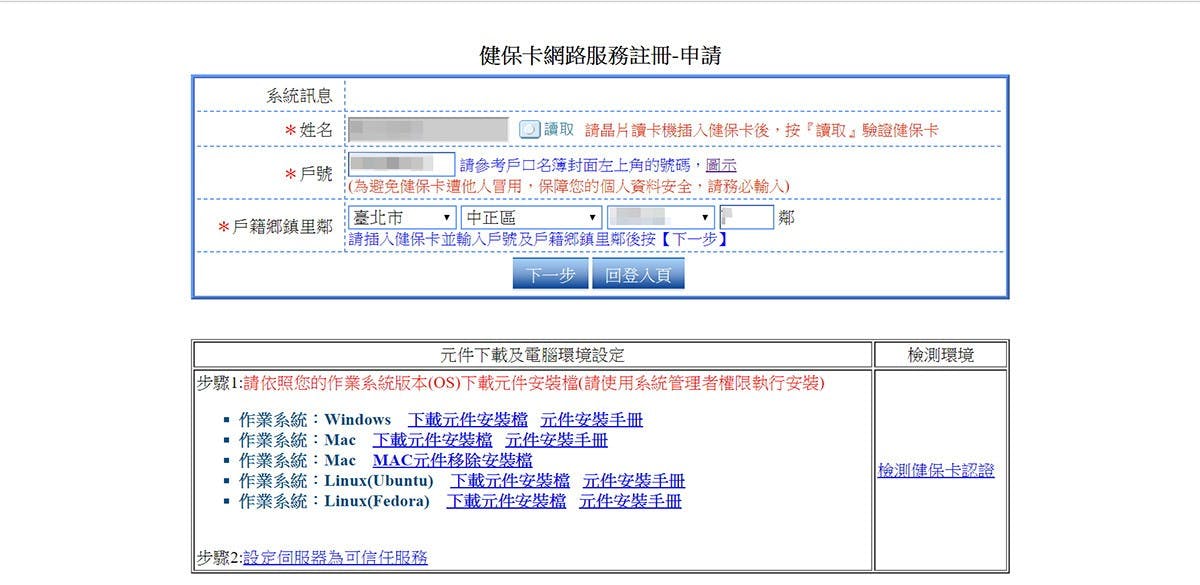Click the 檢測環境 column header text
The image size is (1200, 585).
(940, 354)
